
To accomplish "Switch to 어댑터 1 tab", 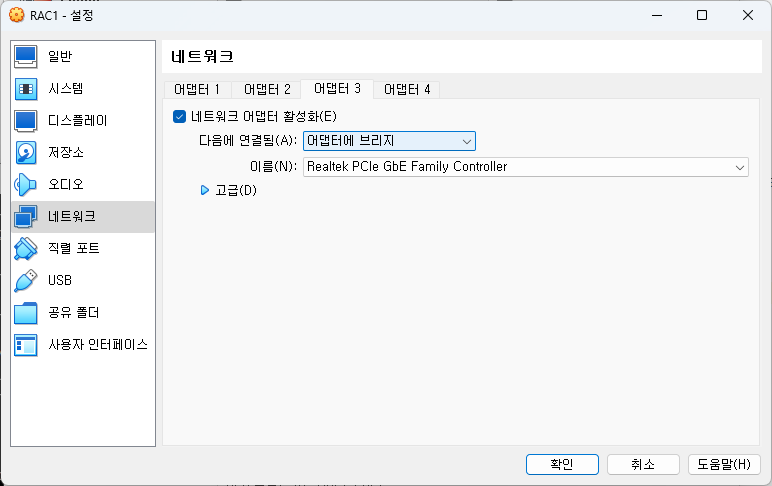I will (x=197, y=90).
